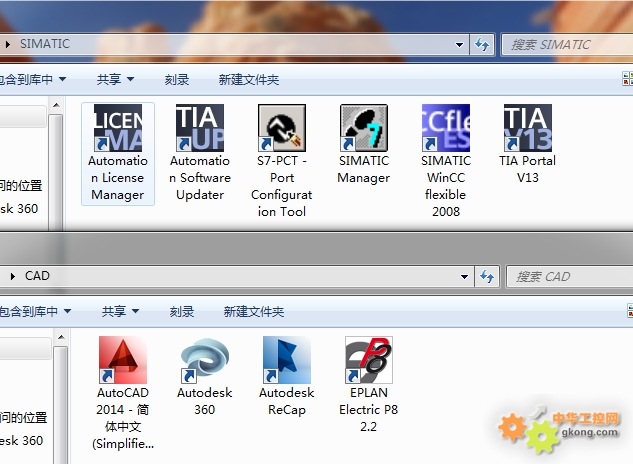
Task: Open Automation License Manager shortcut
Action: (118, 153)
